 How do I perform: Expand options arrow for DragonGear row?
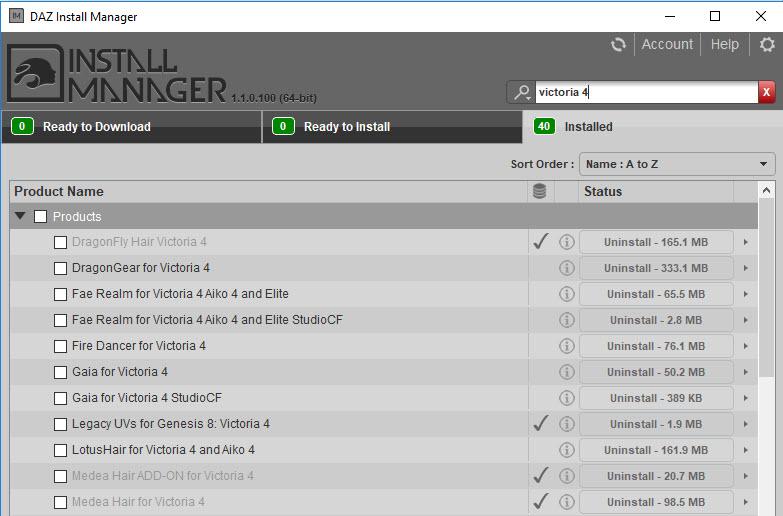click(x=746, y=268)
